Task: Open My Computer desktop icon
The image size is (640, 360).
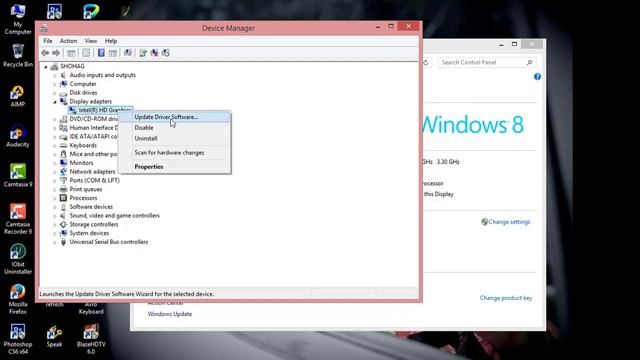Action: tap(18, 19)
